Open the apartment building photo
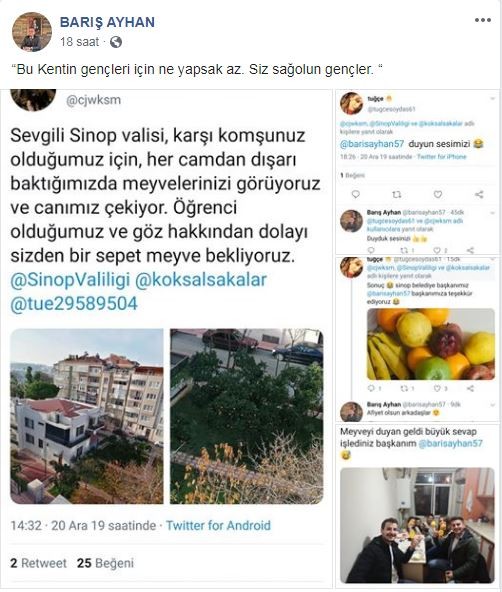This screenshot has height=592, width=502. coord(86,416)
